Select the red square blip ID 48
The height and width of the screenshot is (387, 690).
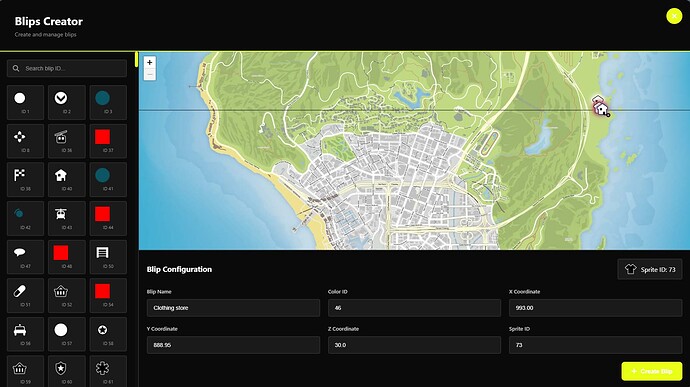(x=66, y=257)
